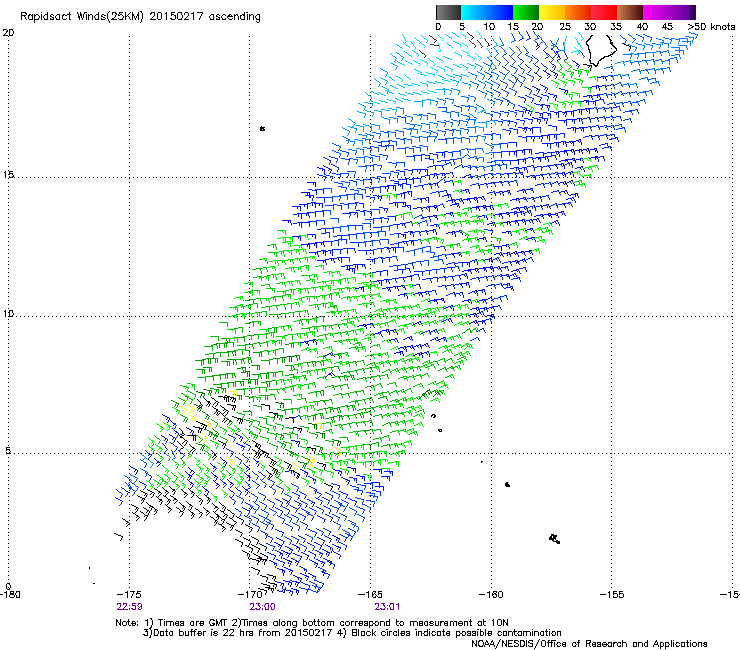Click the latitude label '15'
This screenshot has width=740, height=650.
(x=8, y=175)
